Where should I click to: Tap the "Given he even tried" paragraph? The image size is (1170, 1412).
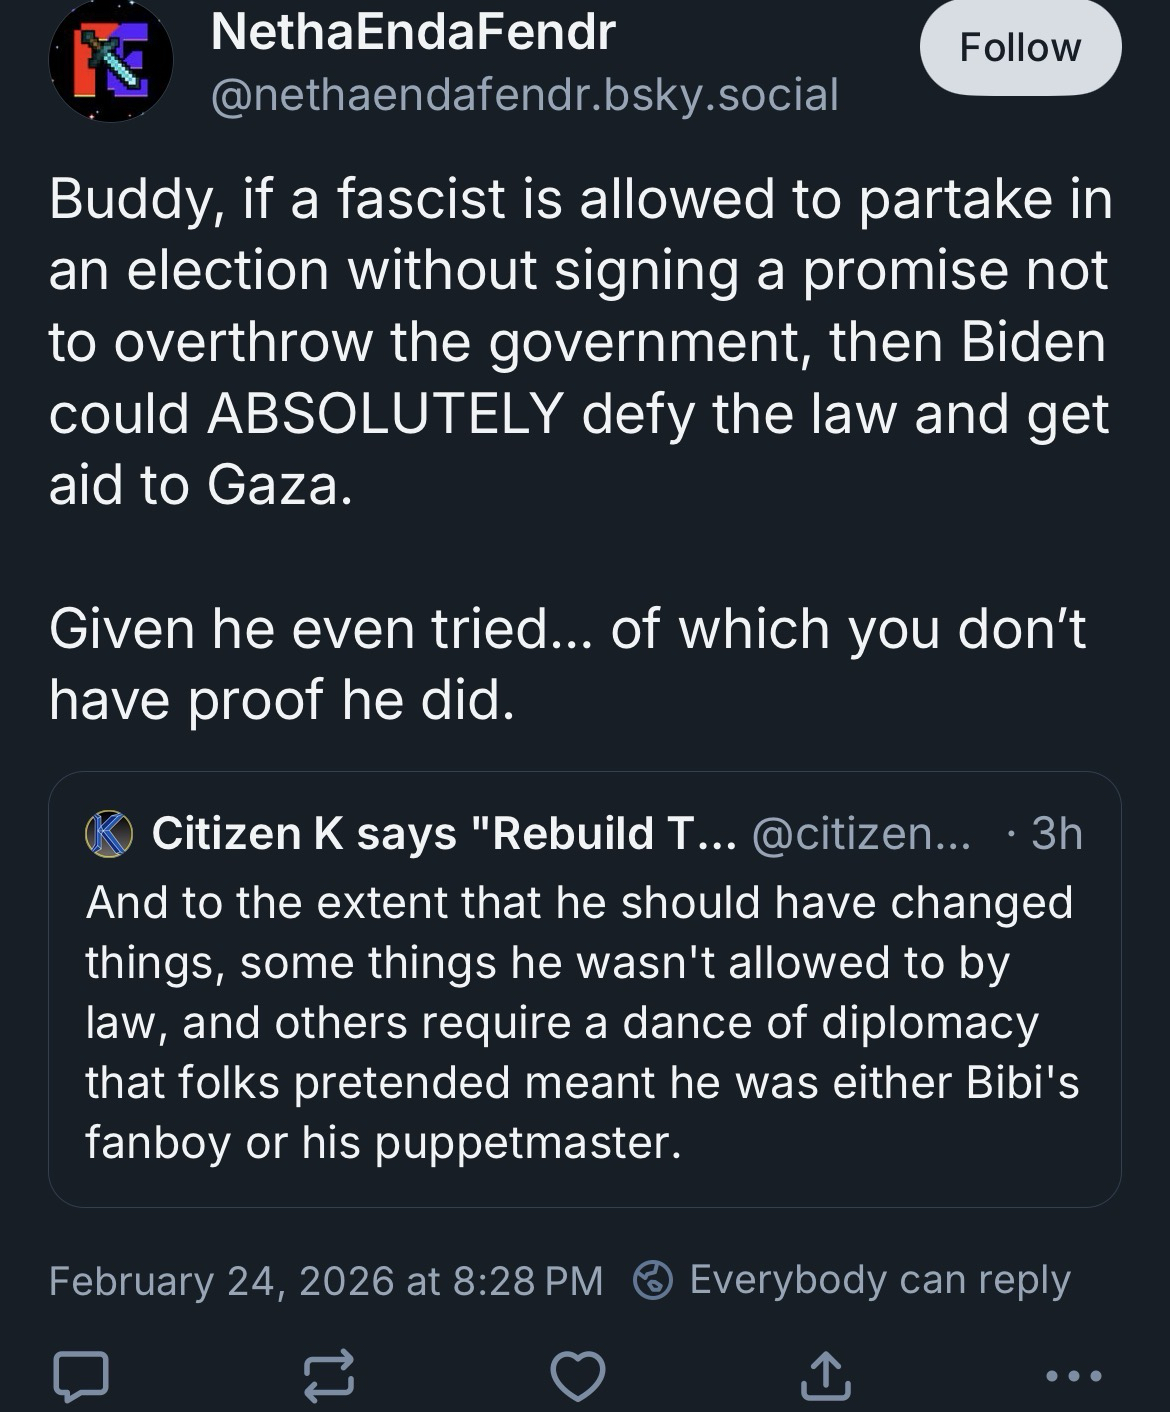(567, 664)
